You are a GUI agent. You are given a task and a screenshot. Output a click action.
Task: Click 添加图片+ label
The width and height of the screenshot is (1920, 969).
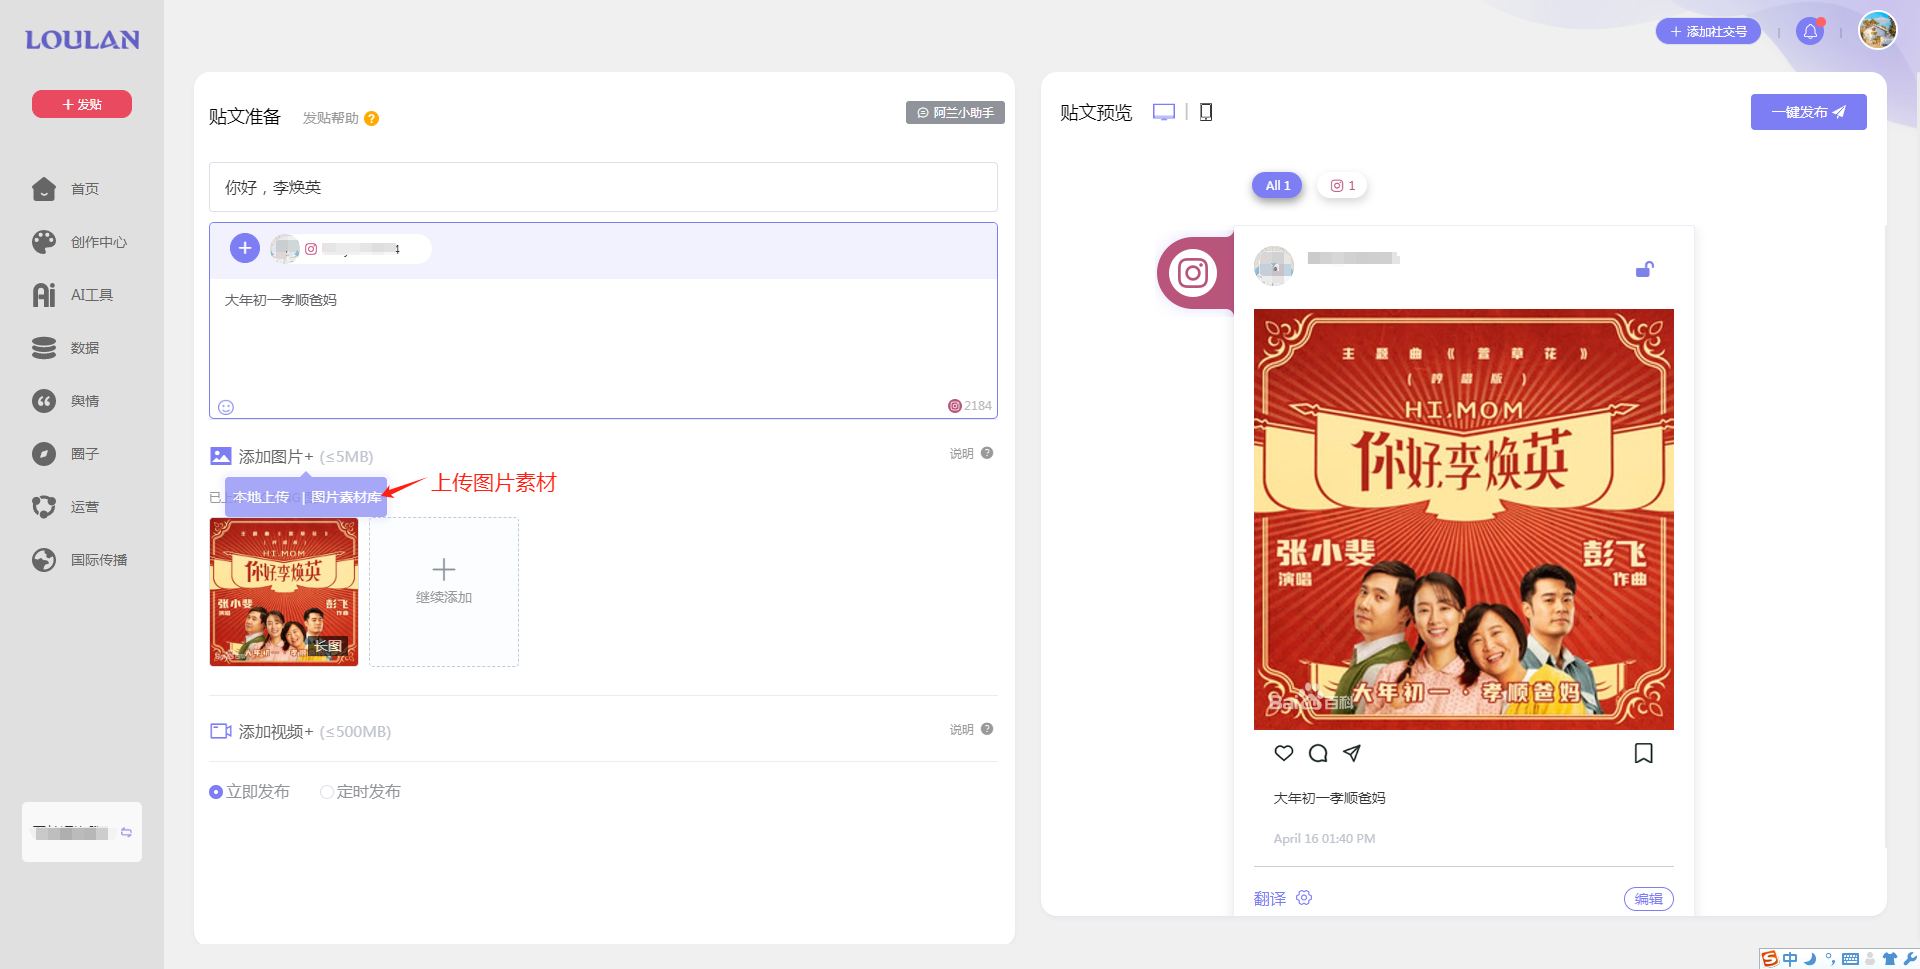(276, 457)
